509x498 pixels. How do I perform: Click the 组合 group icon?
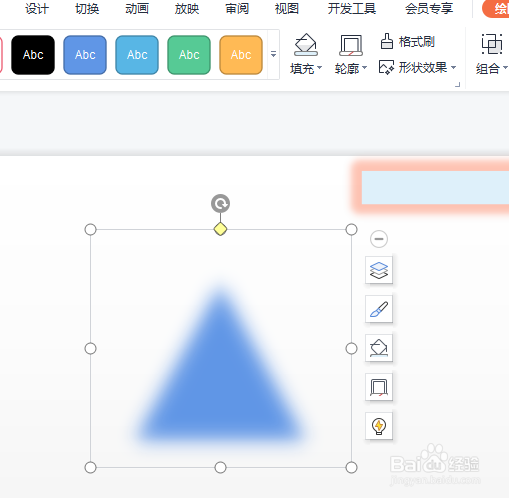[x=492, y=44]
